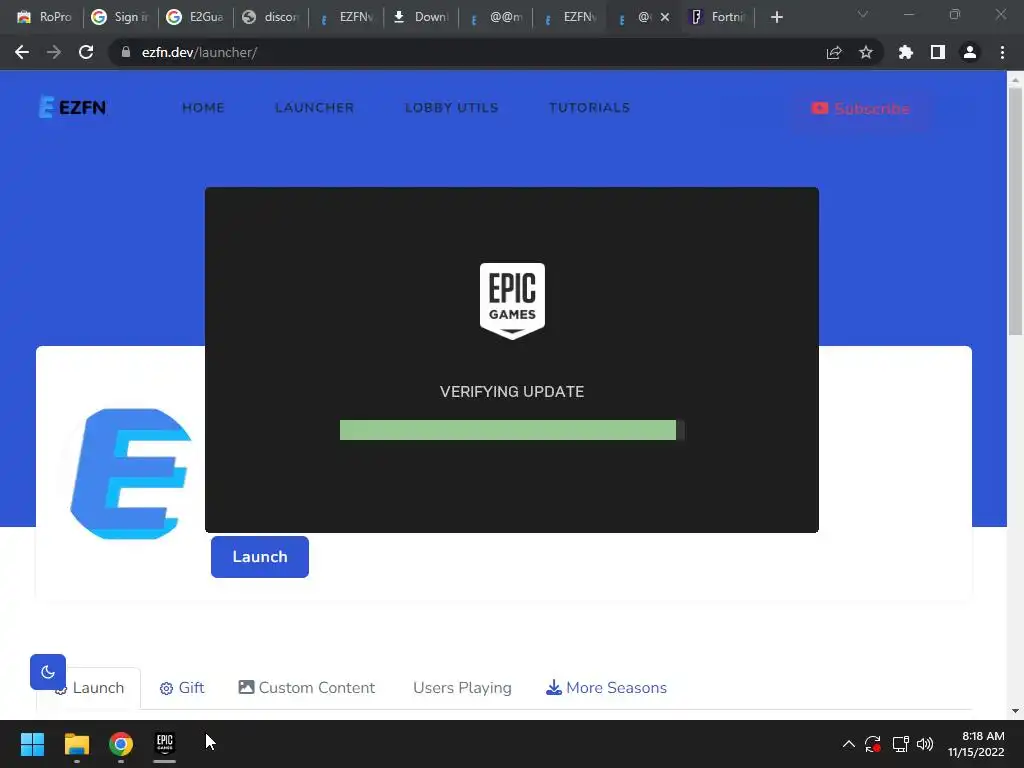
Task: Open the More Seasons download link
Action: pyautogui.click(x=607, y=688)
